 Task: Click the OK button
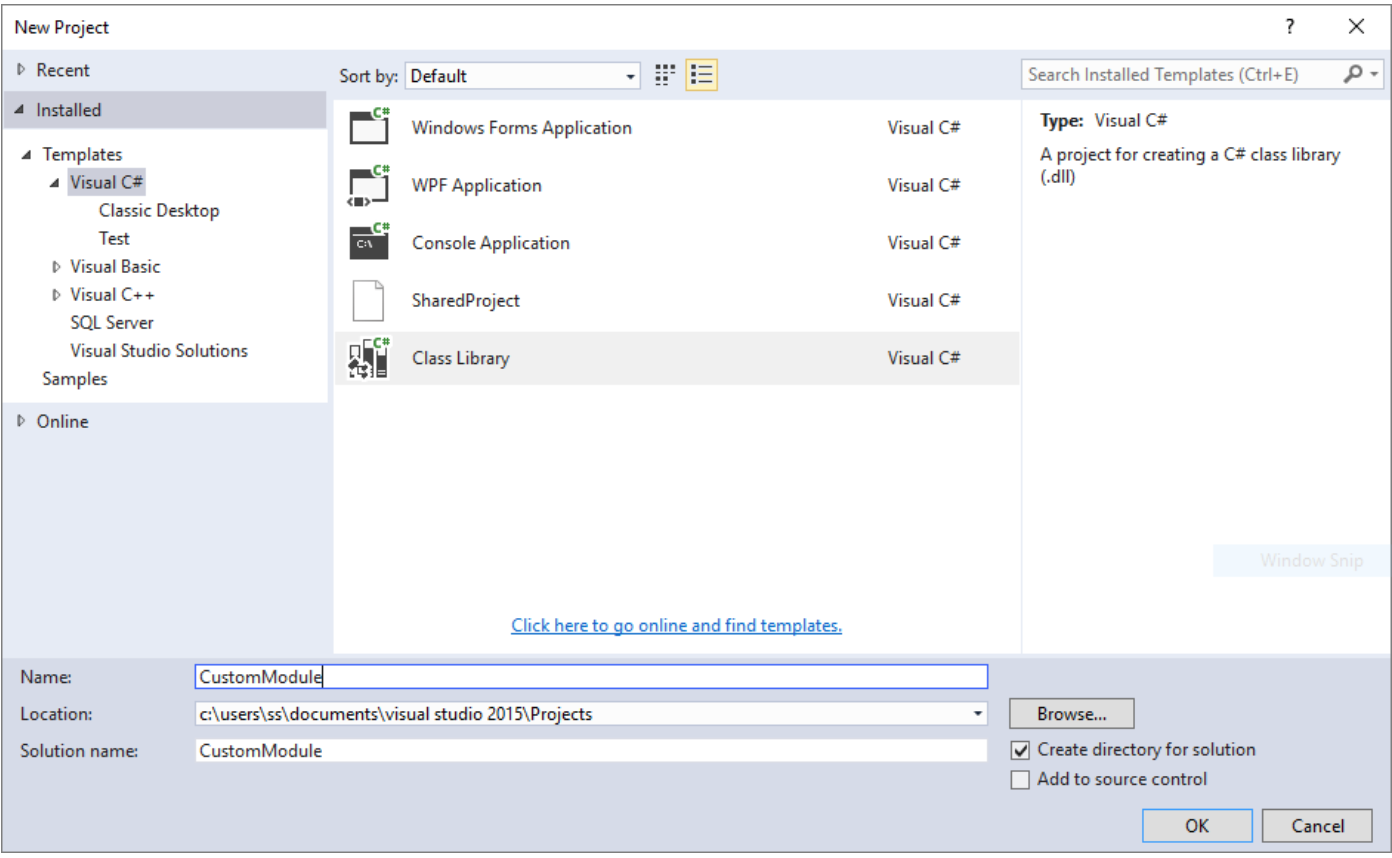coord(1197,826)
